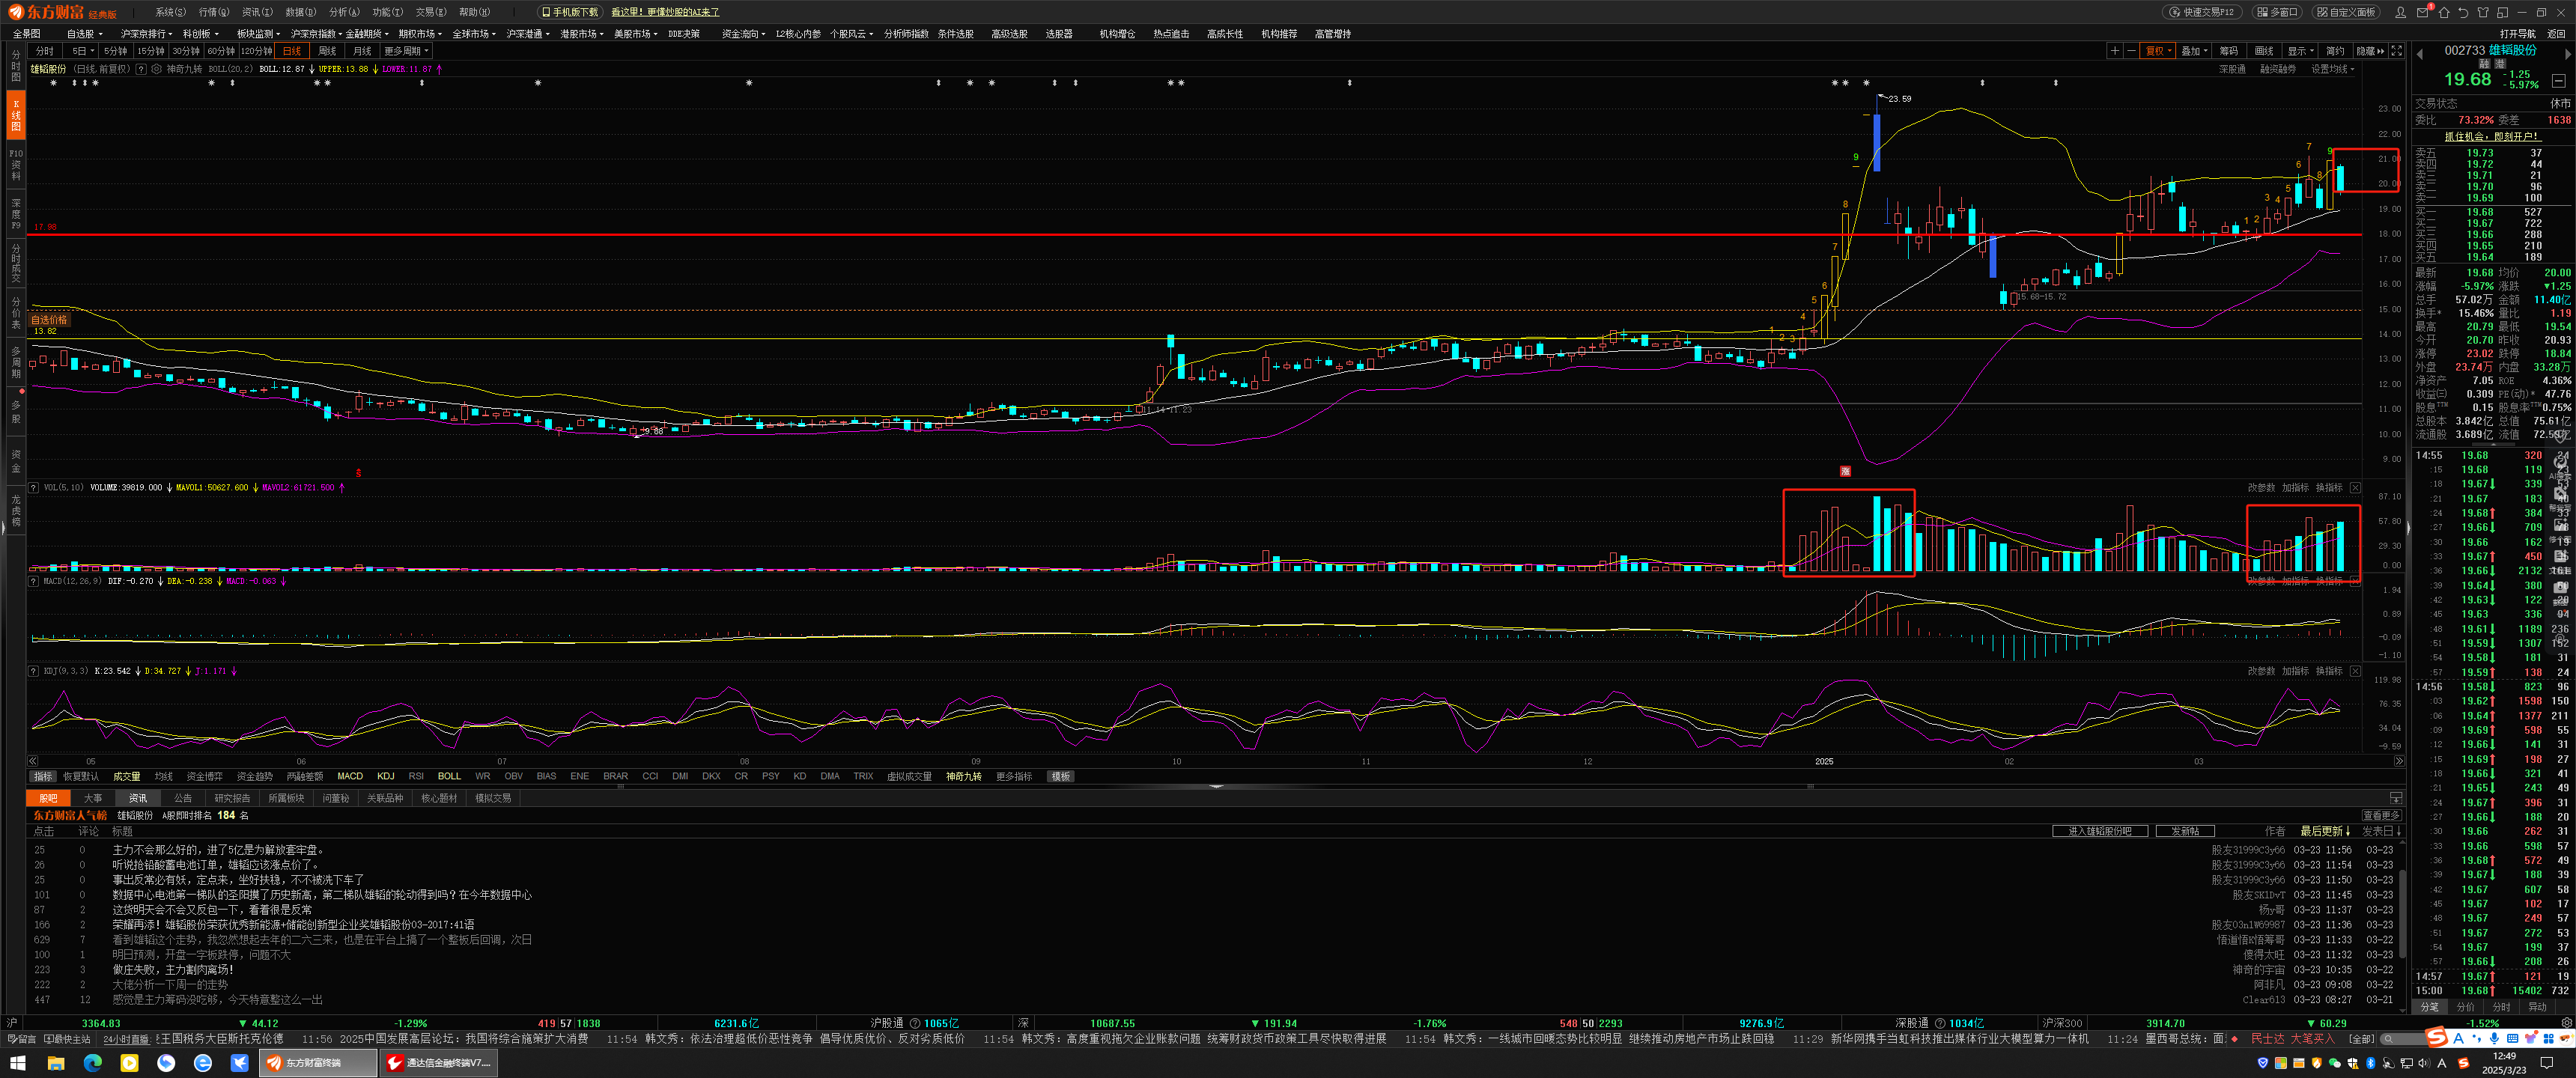Click the 发新帖 button

(2185, 831)
